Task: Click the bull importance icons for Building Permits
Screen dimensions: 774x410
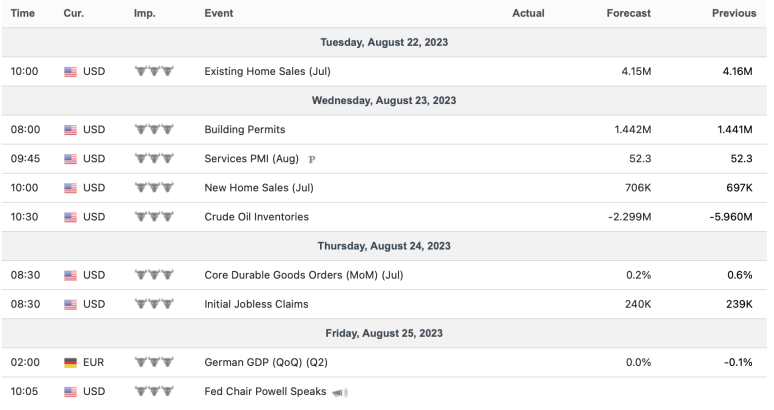Action: pos(153,130)
